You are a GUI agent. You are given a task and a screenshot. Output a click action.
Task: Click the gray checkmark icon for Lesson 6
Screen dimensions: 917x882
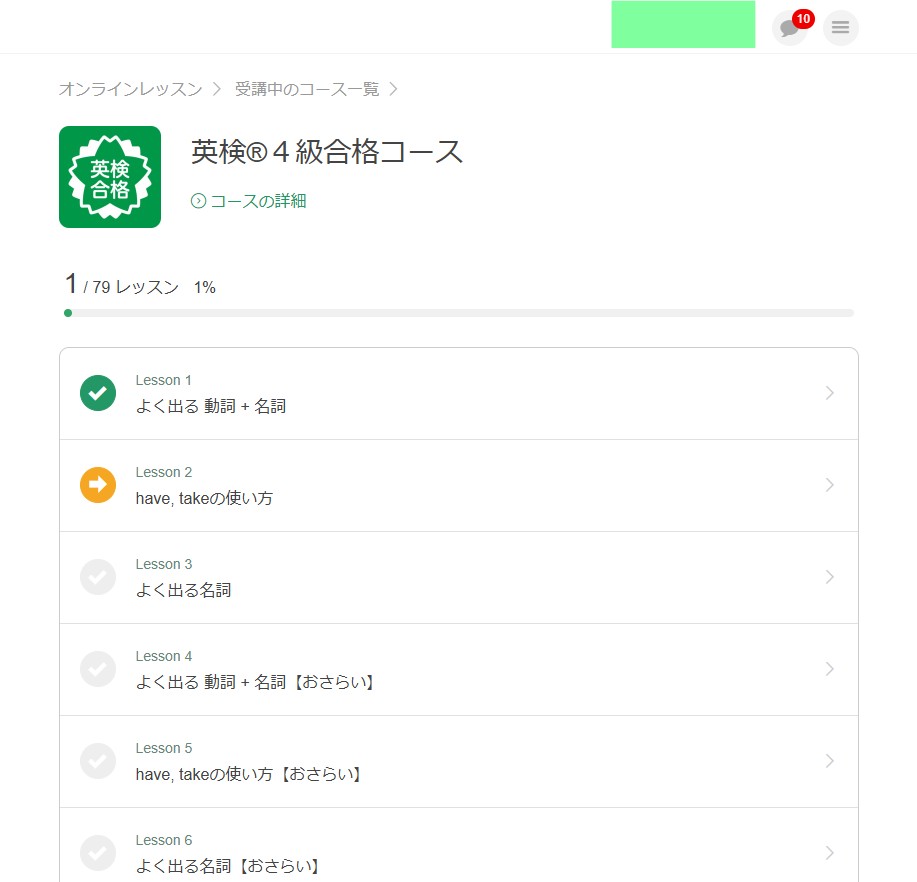[x=98, y=853]
